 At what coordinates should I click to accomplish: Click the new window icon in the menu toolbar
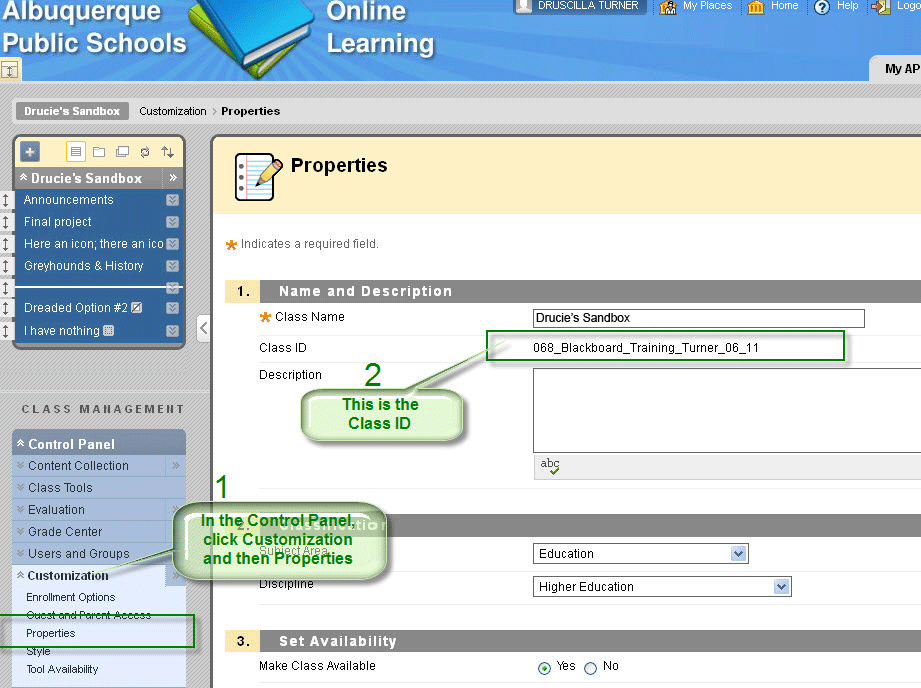click(122, 152)
